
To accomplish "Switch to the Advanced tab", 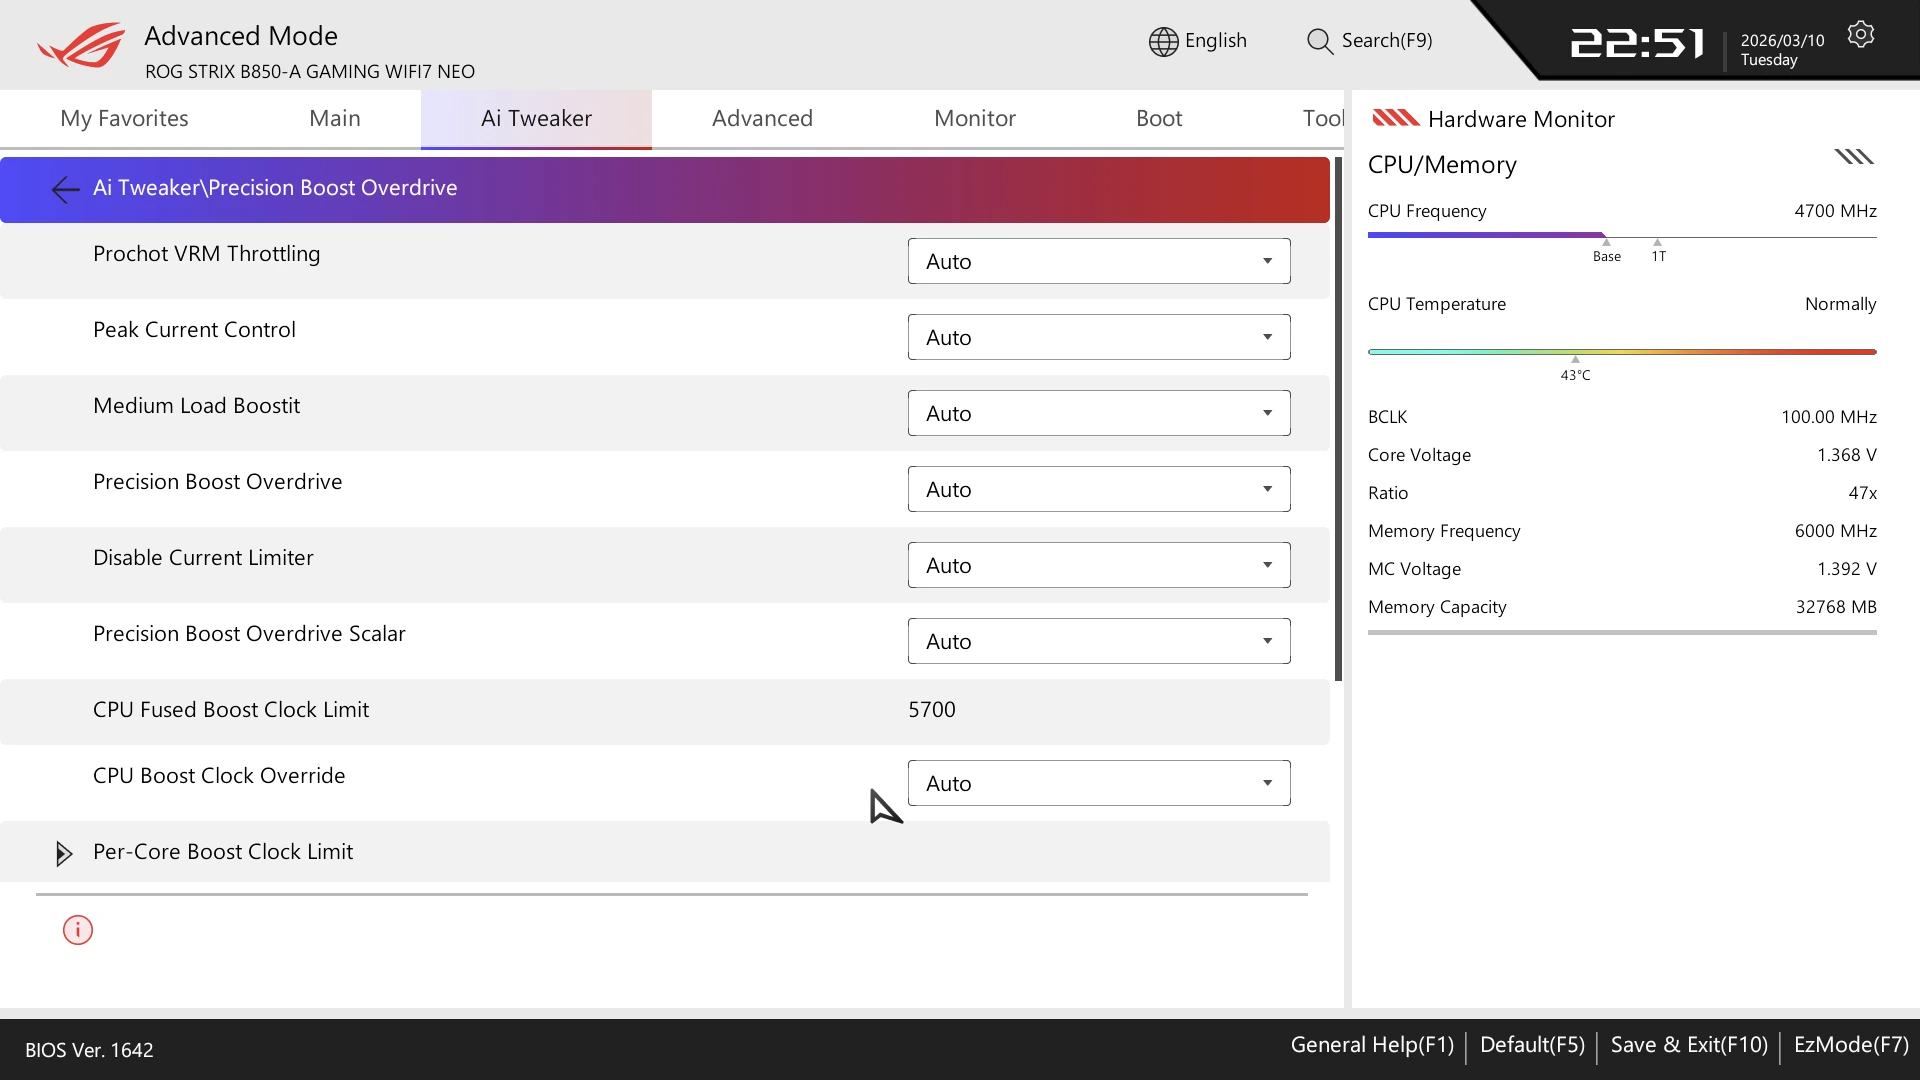I will [x=762, y=118].
